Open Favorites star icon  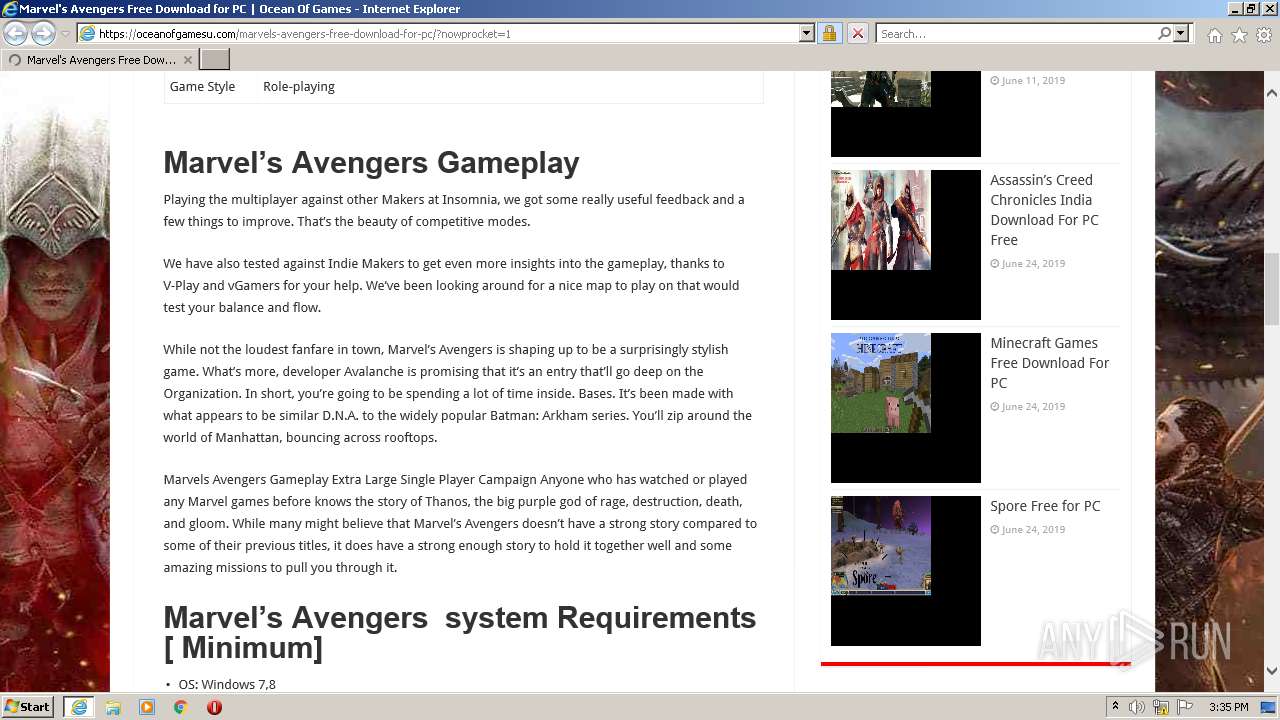pyautogui.click(x=1239, y=35)
